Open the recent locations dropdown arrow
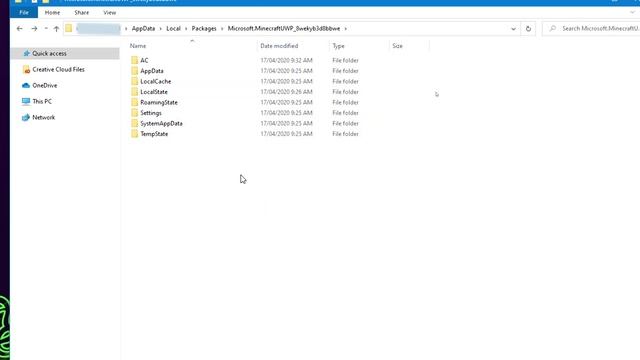 coord(46,29)
